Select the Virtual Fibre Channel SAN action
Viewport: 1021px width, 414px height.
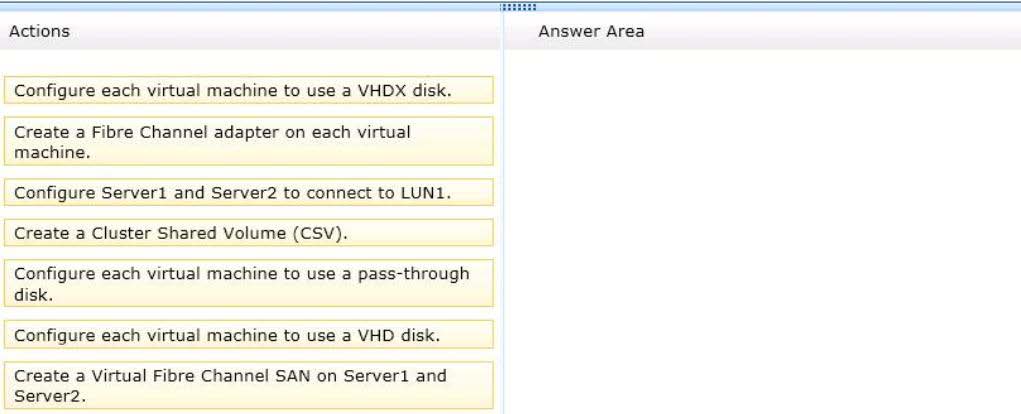pyautogui.click(x=248, y=385)
